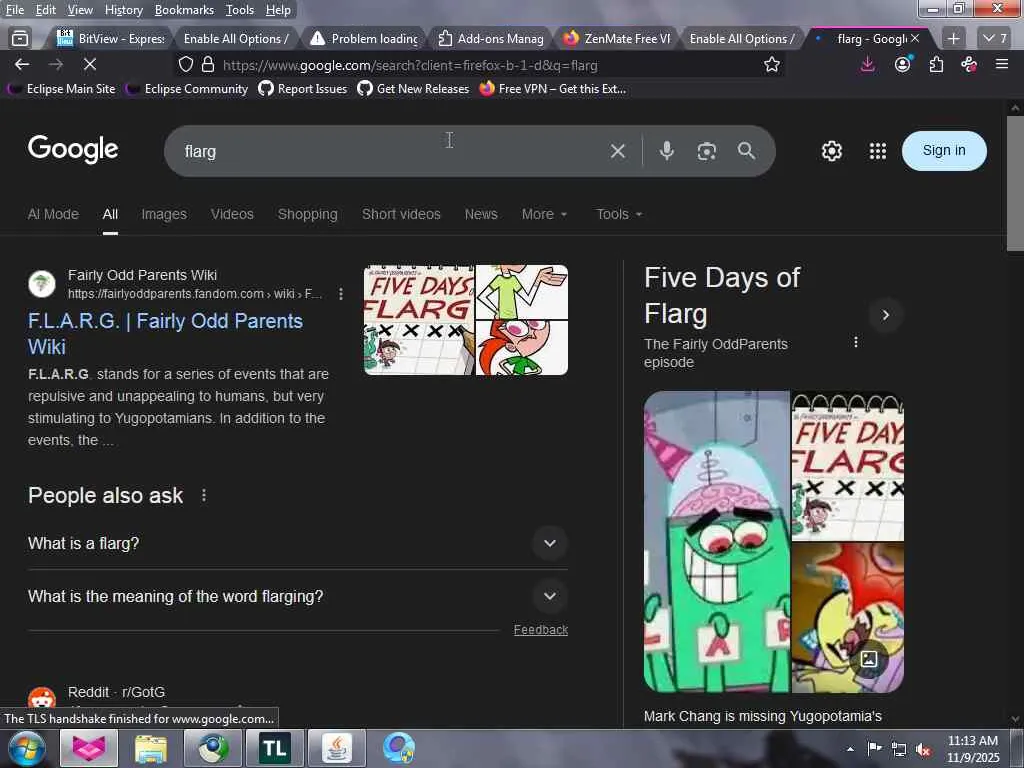Go back to previous page
1024x768 pixels.
[x=22, y=64]
